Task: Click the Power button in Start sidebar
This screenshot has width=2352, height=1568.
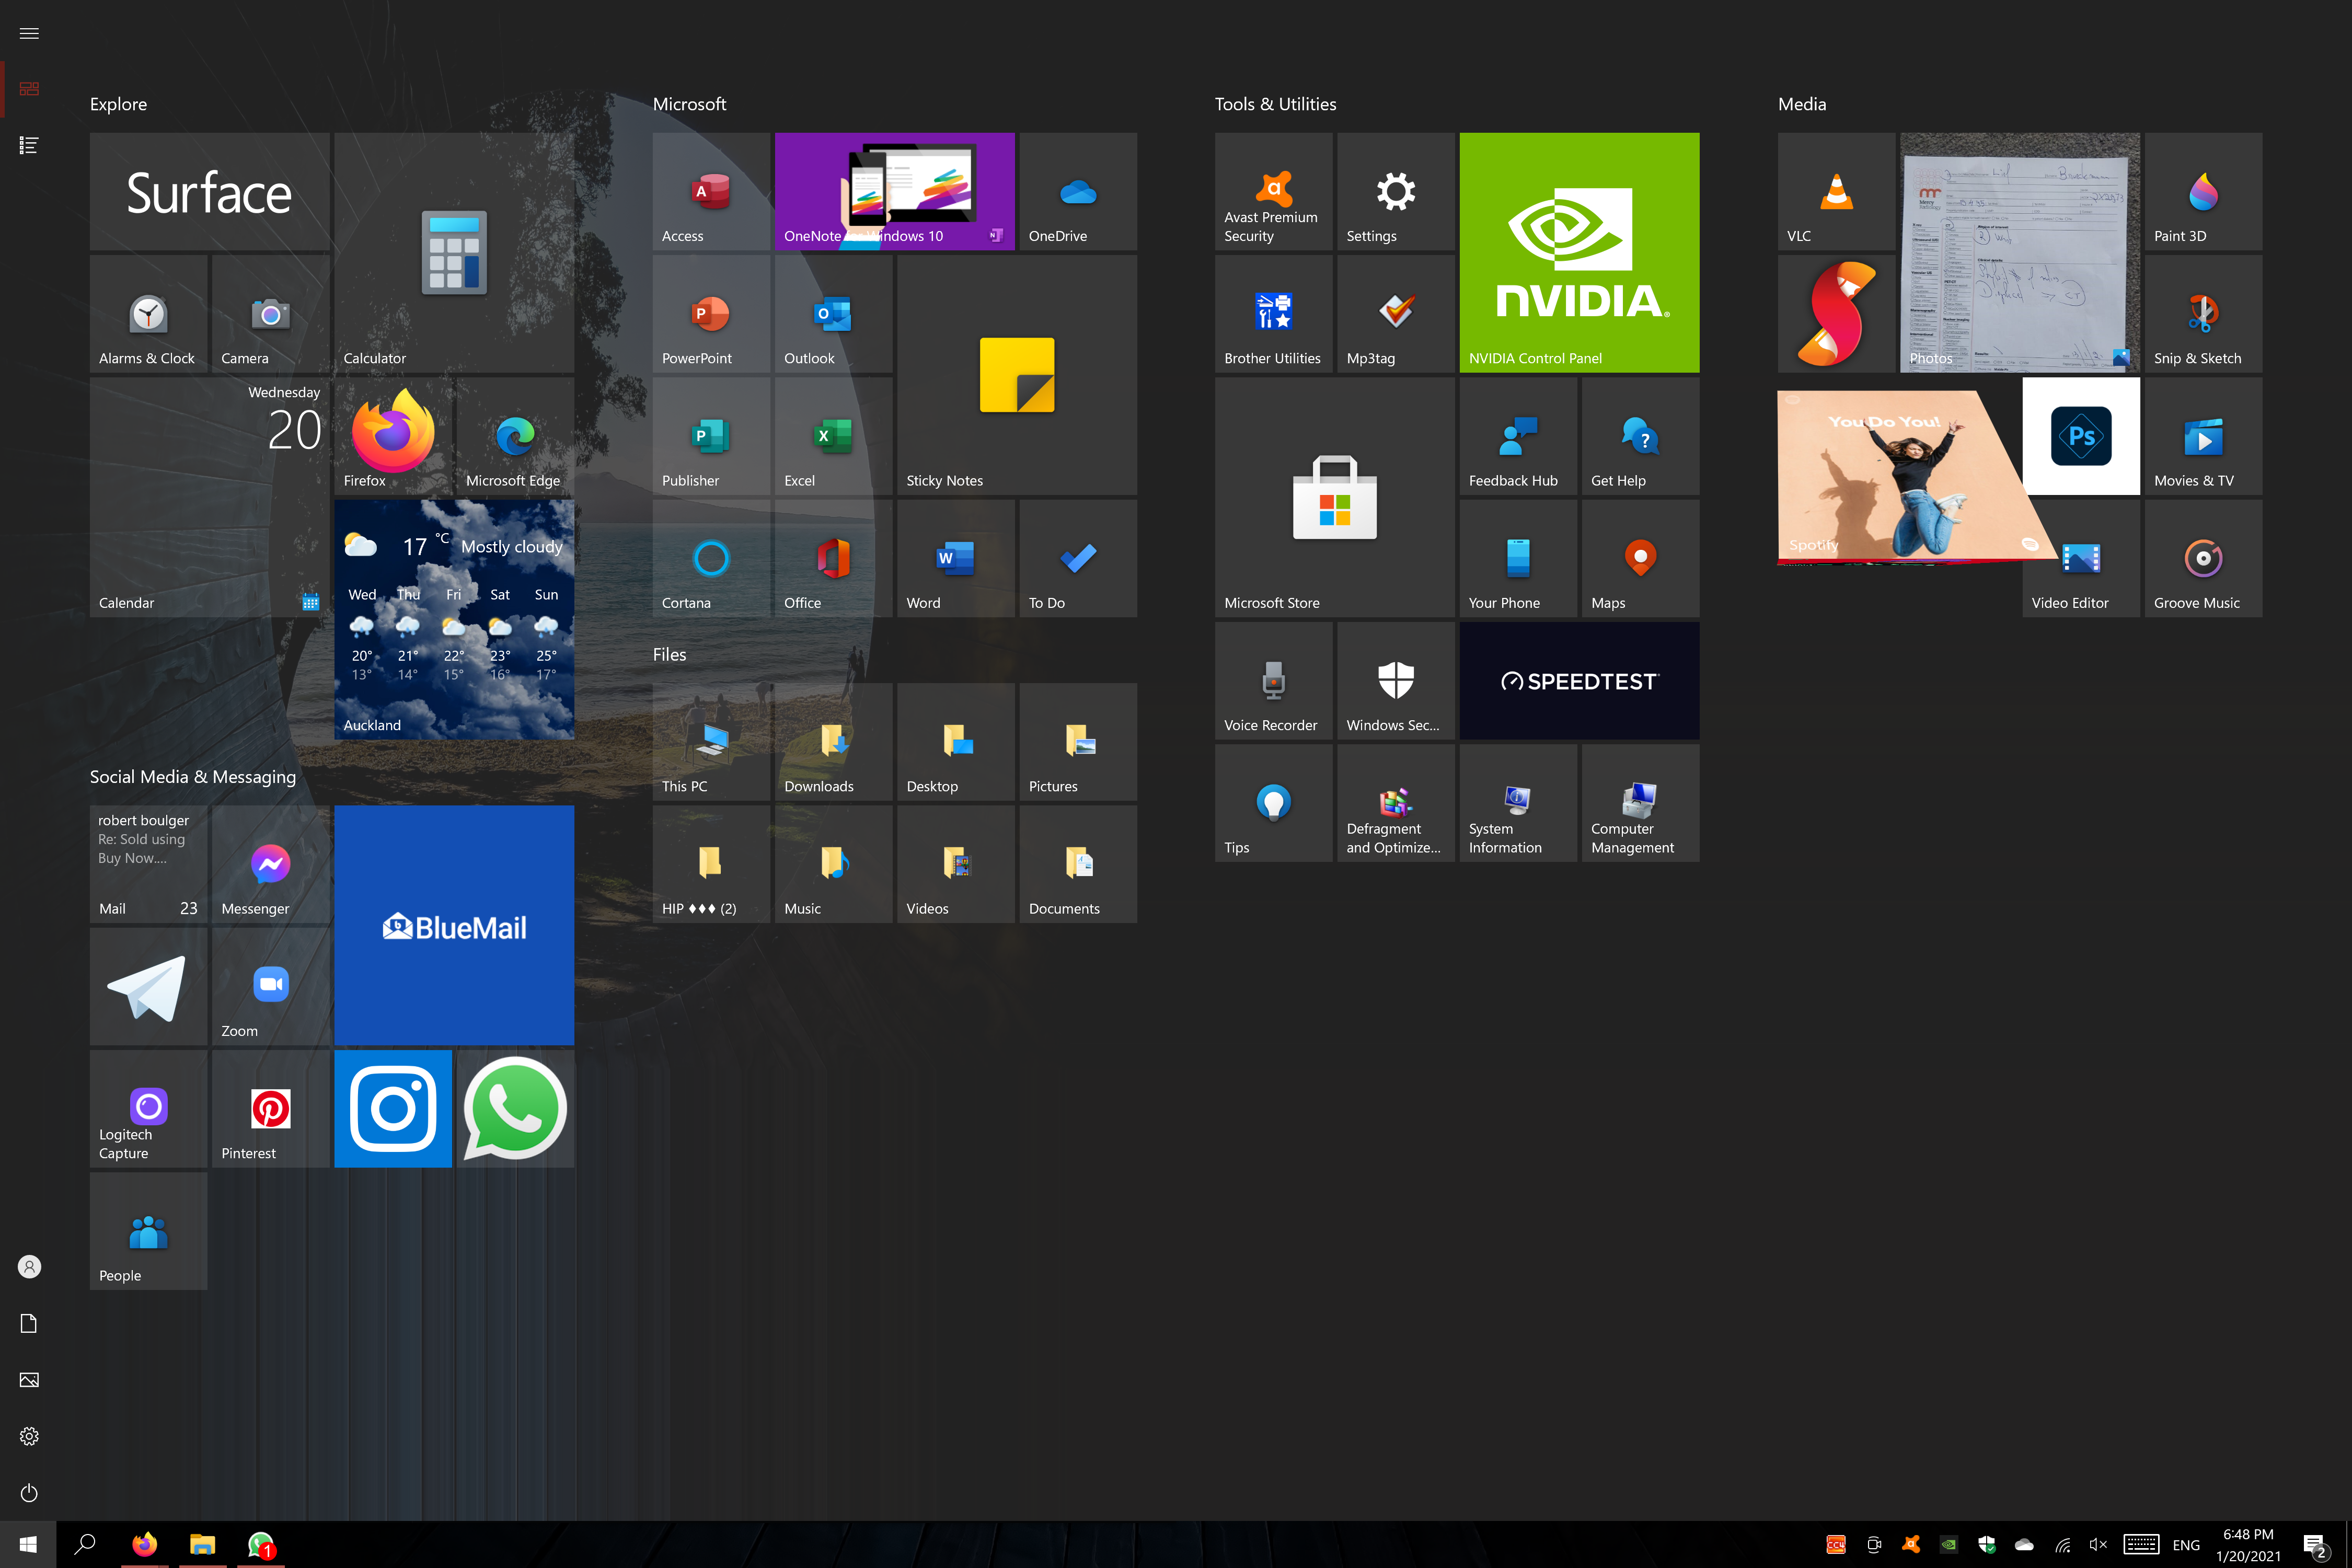Action: click(29, 1492)
